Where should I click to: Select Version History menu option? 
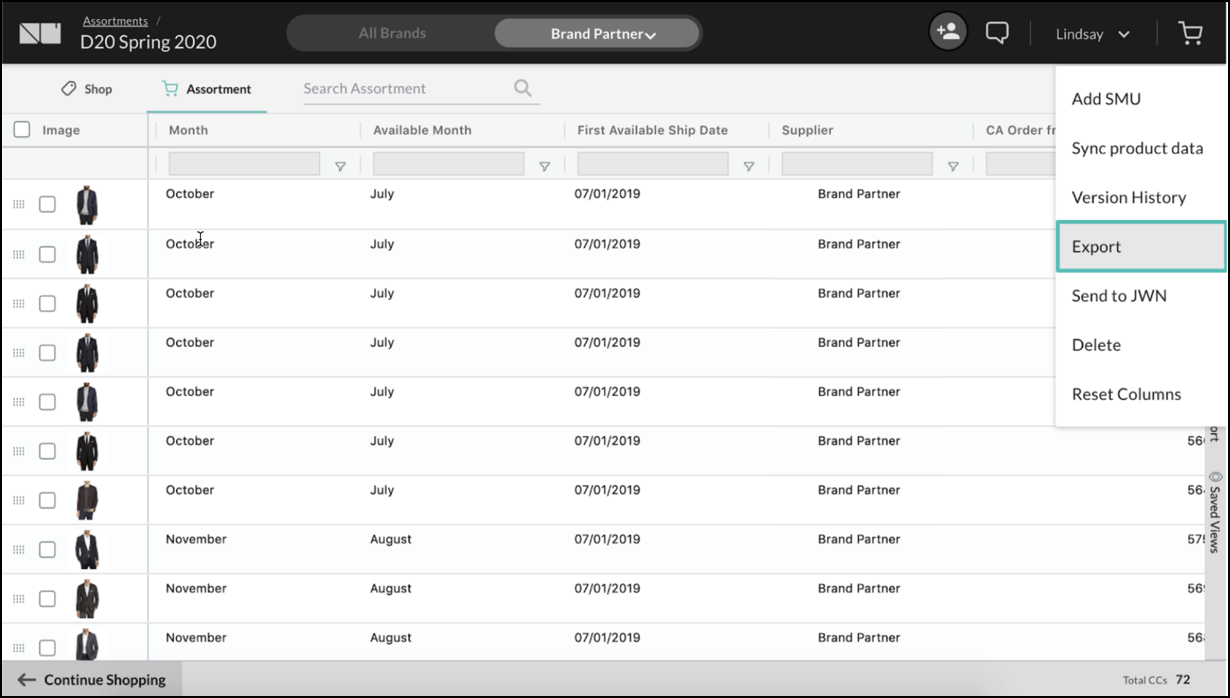[1128, 198]
